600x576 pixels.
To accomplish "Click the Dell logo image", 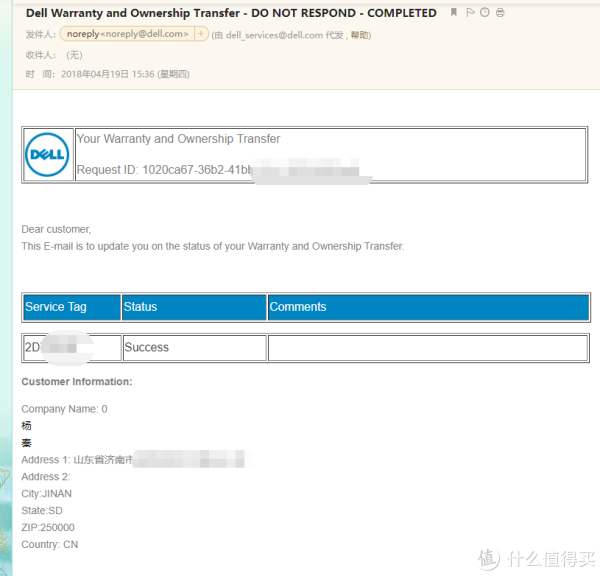I will [47, 155].
